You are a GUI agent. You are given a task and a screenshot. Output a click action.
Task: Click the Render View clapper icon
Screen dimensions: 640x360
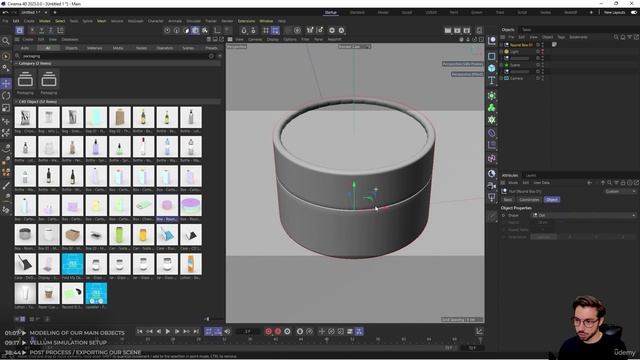click(x=448, y=30)
